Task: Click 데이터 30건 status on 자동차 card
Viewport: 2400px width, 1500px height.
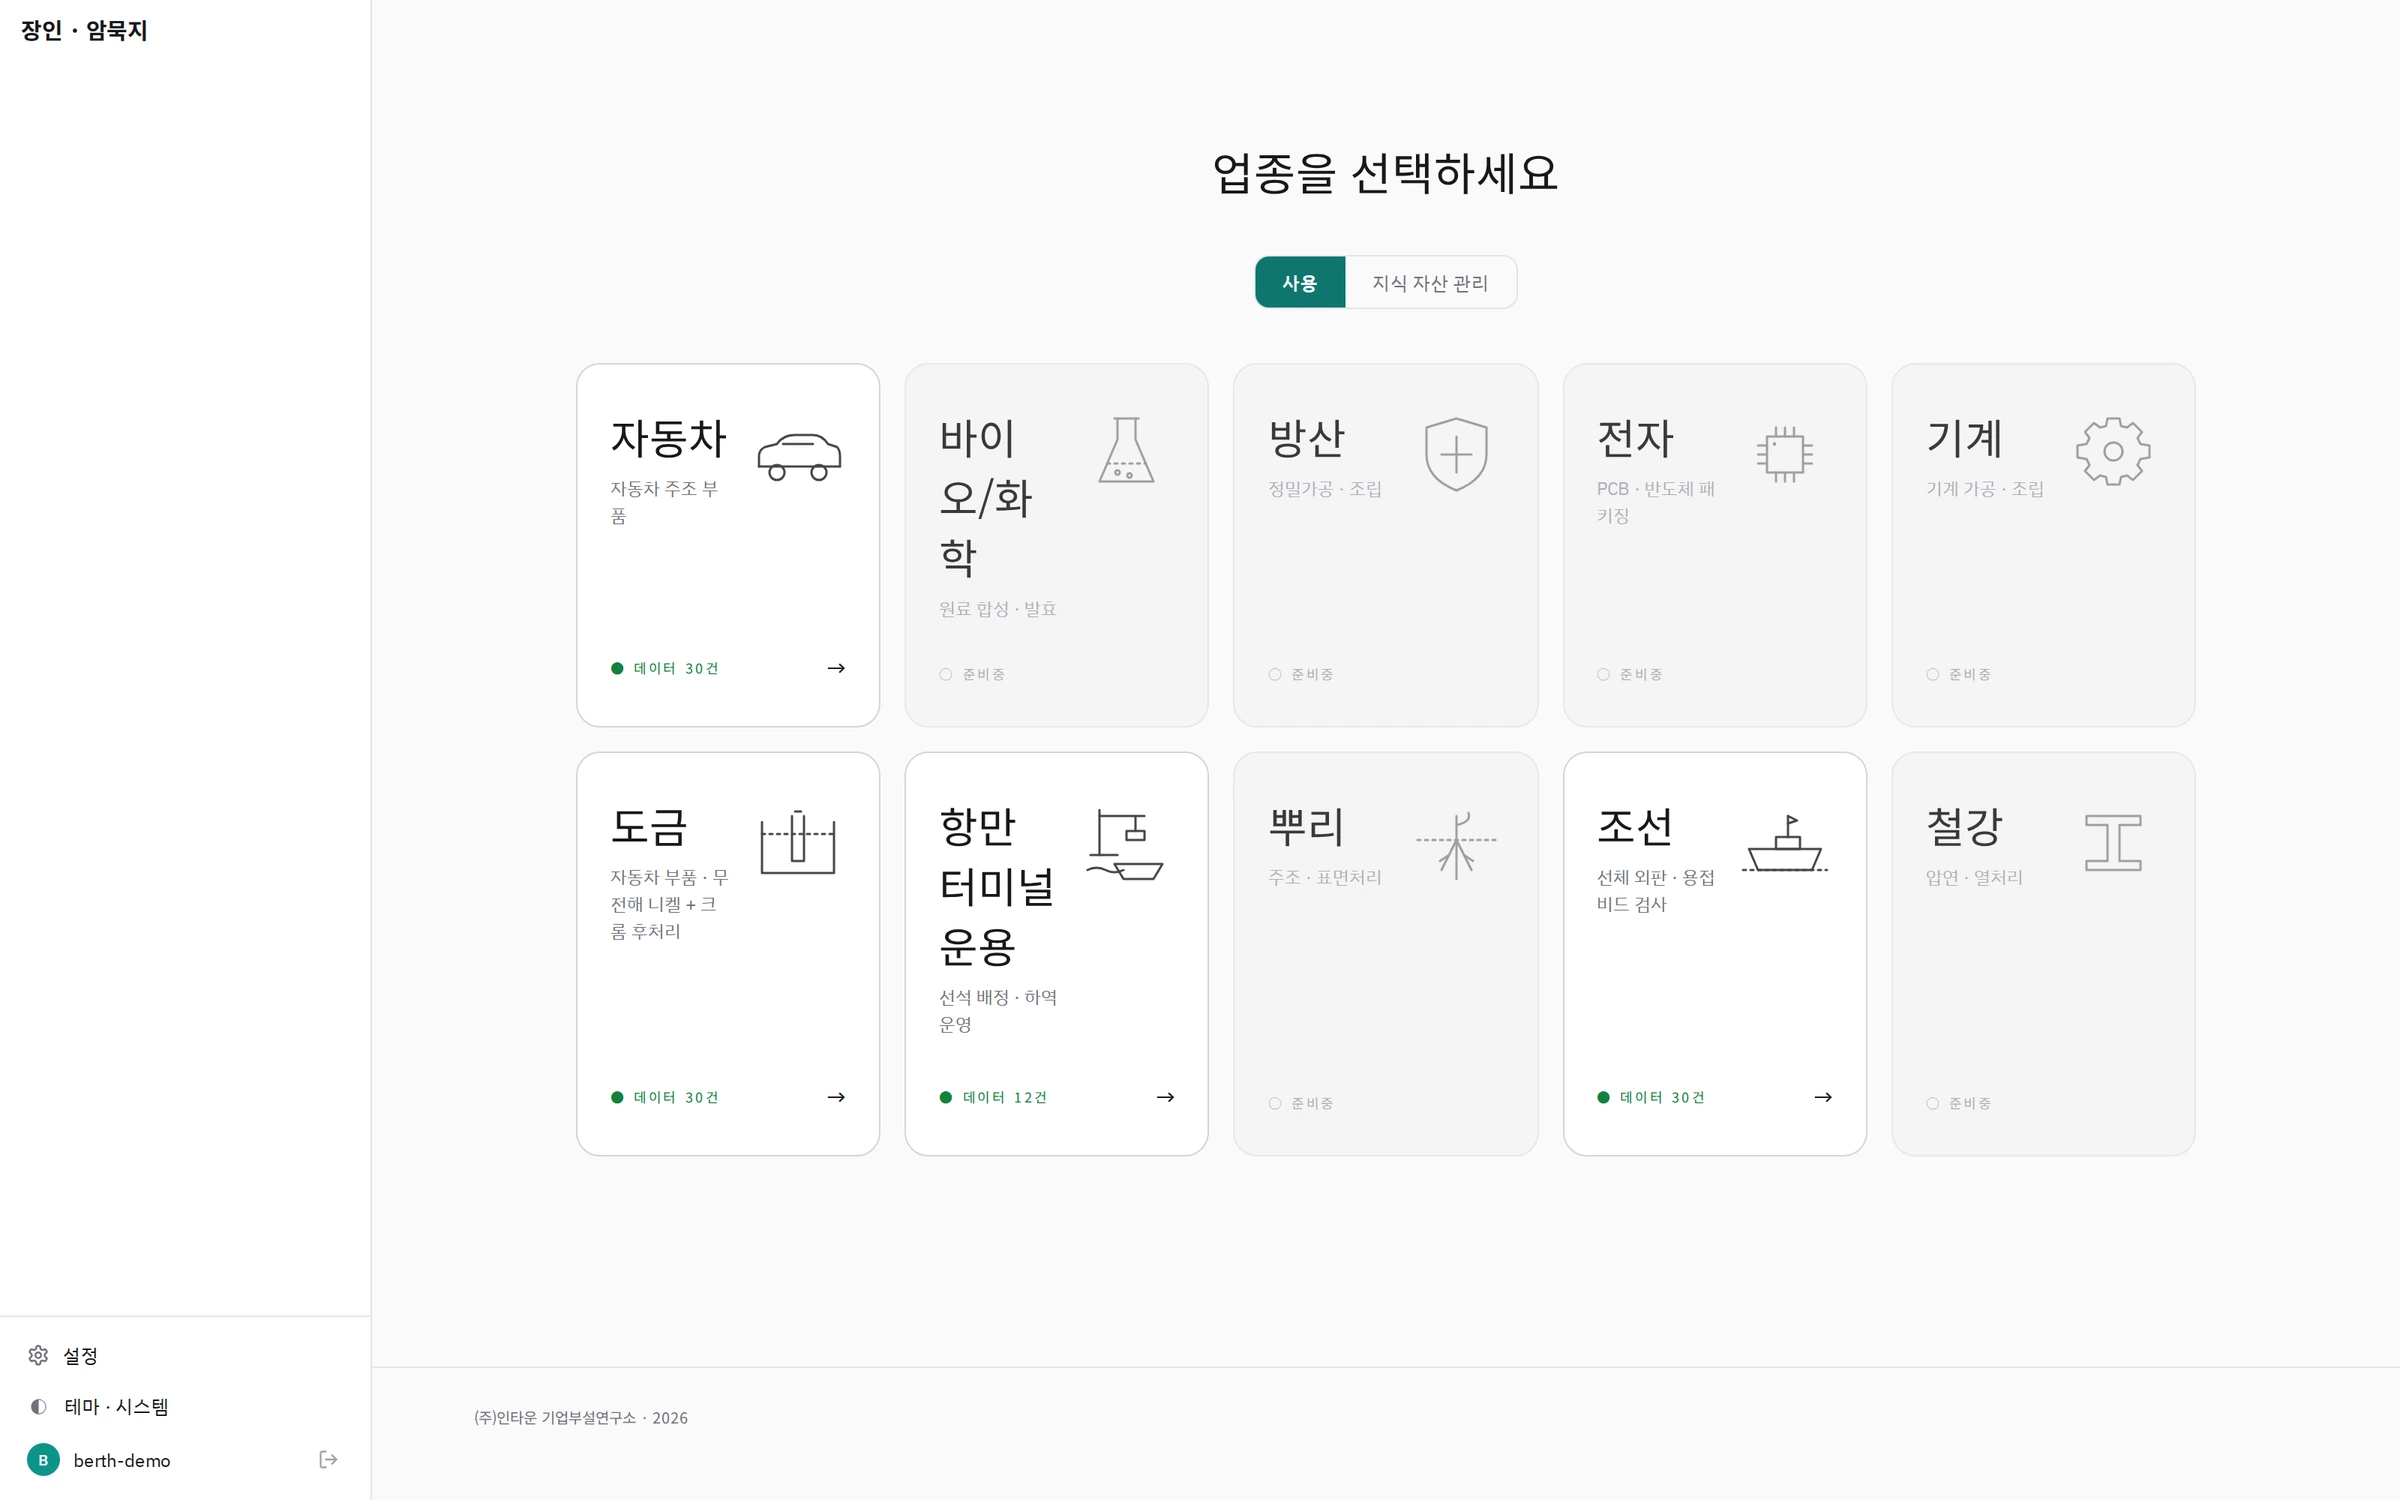Action: 665,668
